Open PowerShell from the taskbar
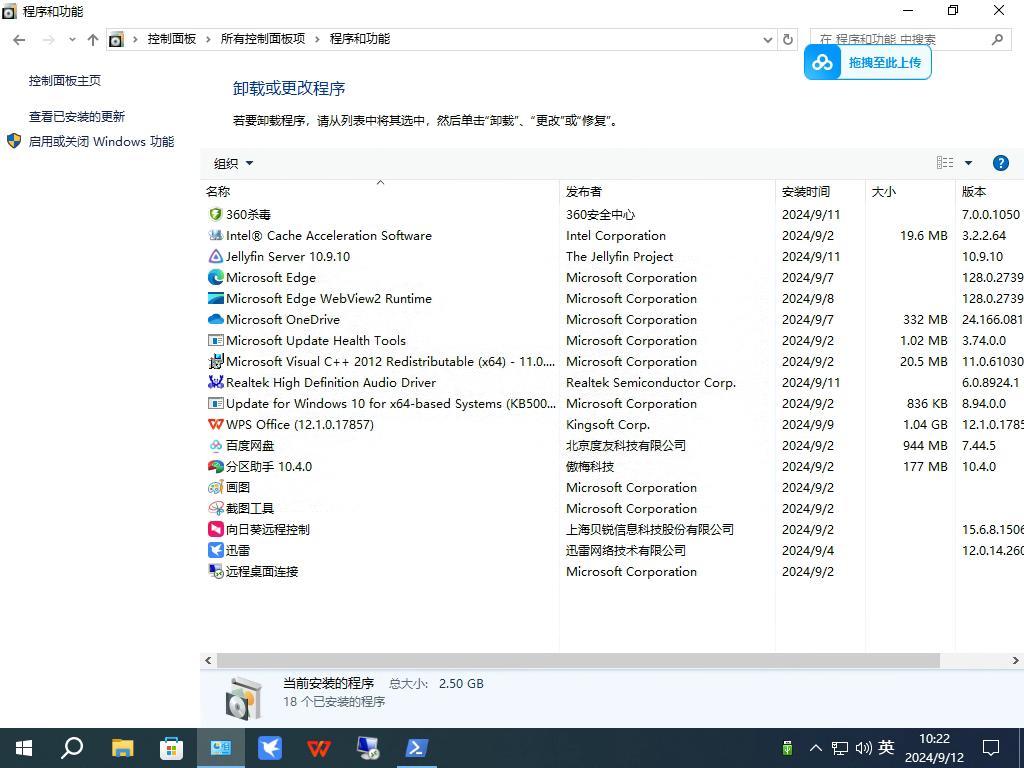The height and width of the screenshot is (768, 1024). pyautogui.click(x=416, y=748)
